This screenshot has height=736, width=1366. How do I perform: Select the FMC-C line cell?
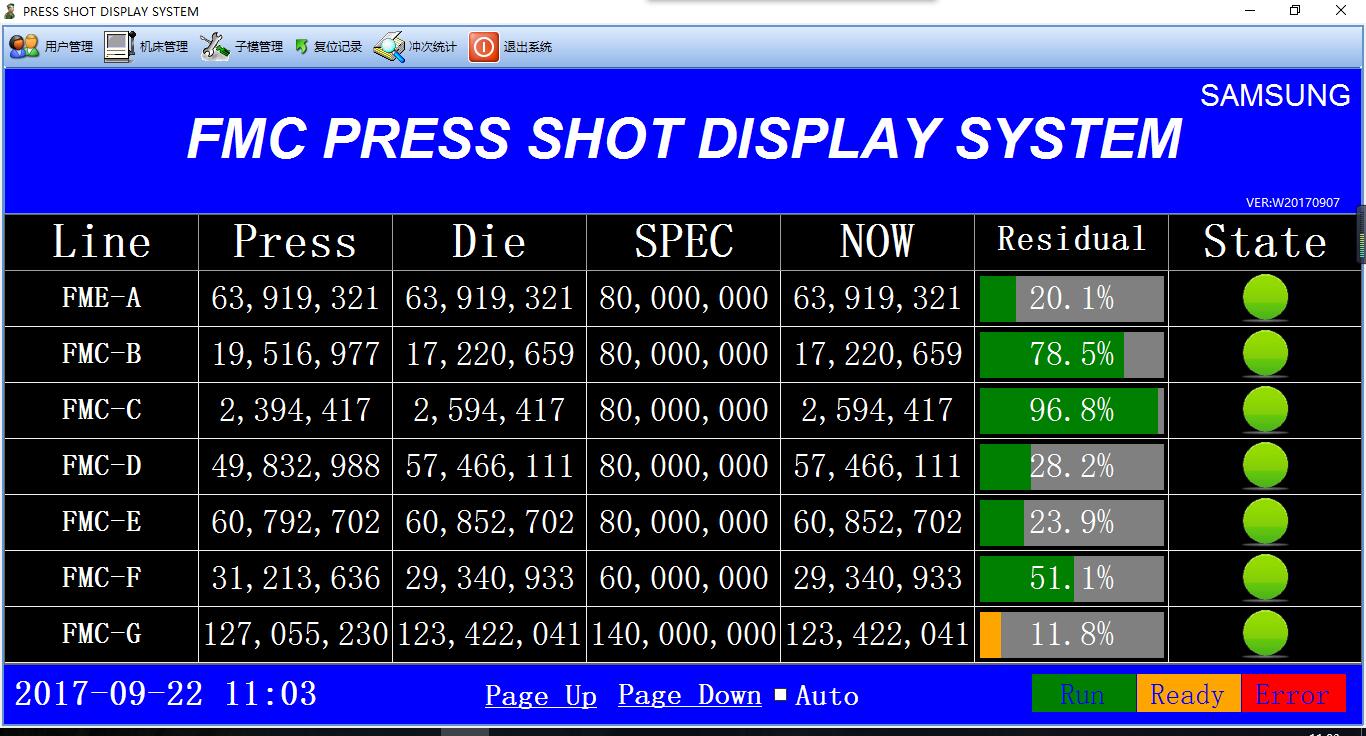[x=101, y=410]
